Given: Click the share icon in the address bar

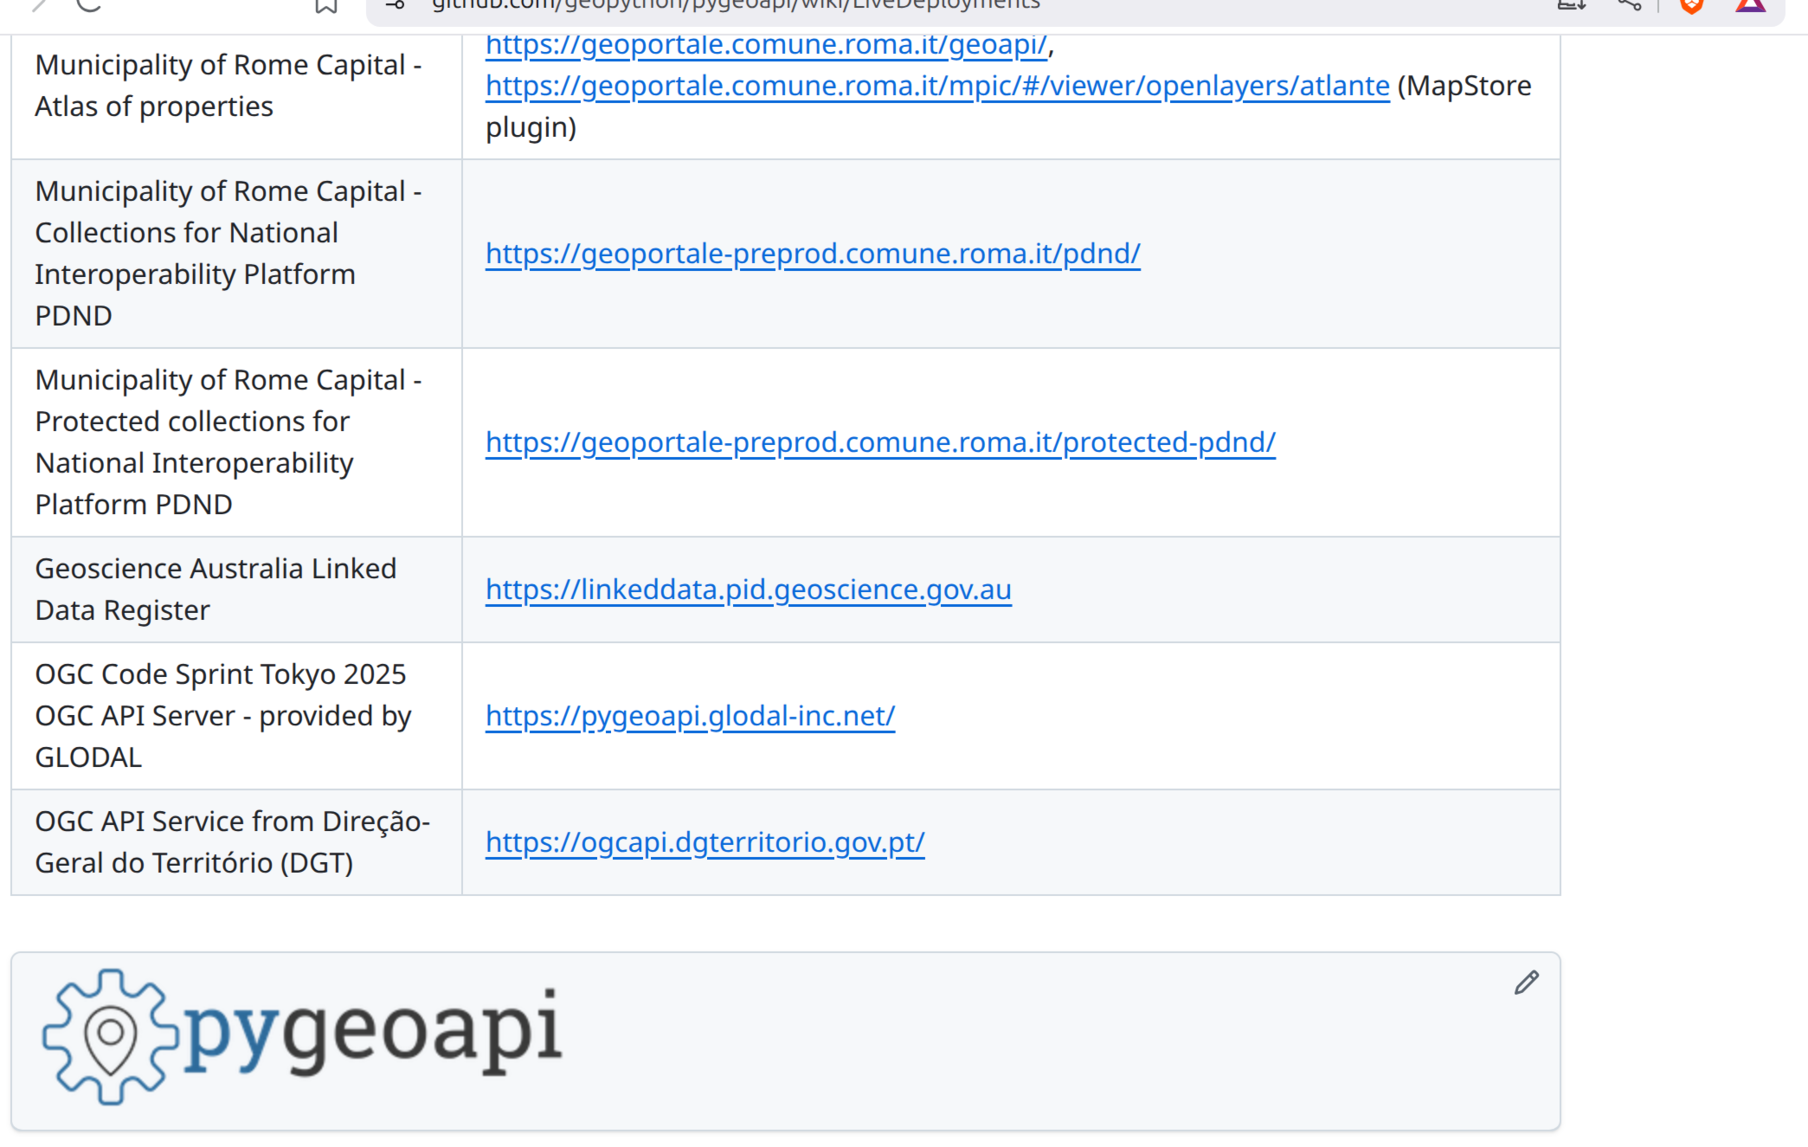Looking at the screenshot, I should (x=1629, y=4).
